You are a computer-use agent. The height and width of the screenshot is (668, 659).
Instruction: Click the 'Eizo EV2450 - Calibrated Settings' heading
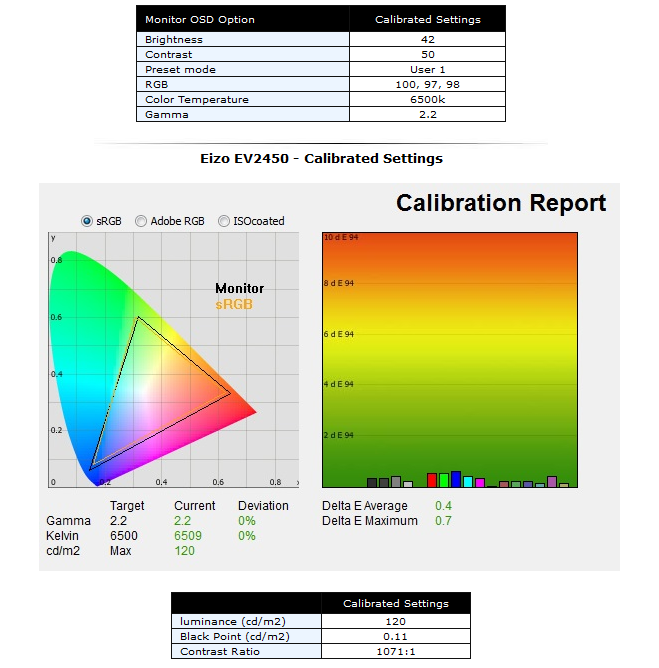tap(321, 158)
